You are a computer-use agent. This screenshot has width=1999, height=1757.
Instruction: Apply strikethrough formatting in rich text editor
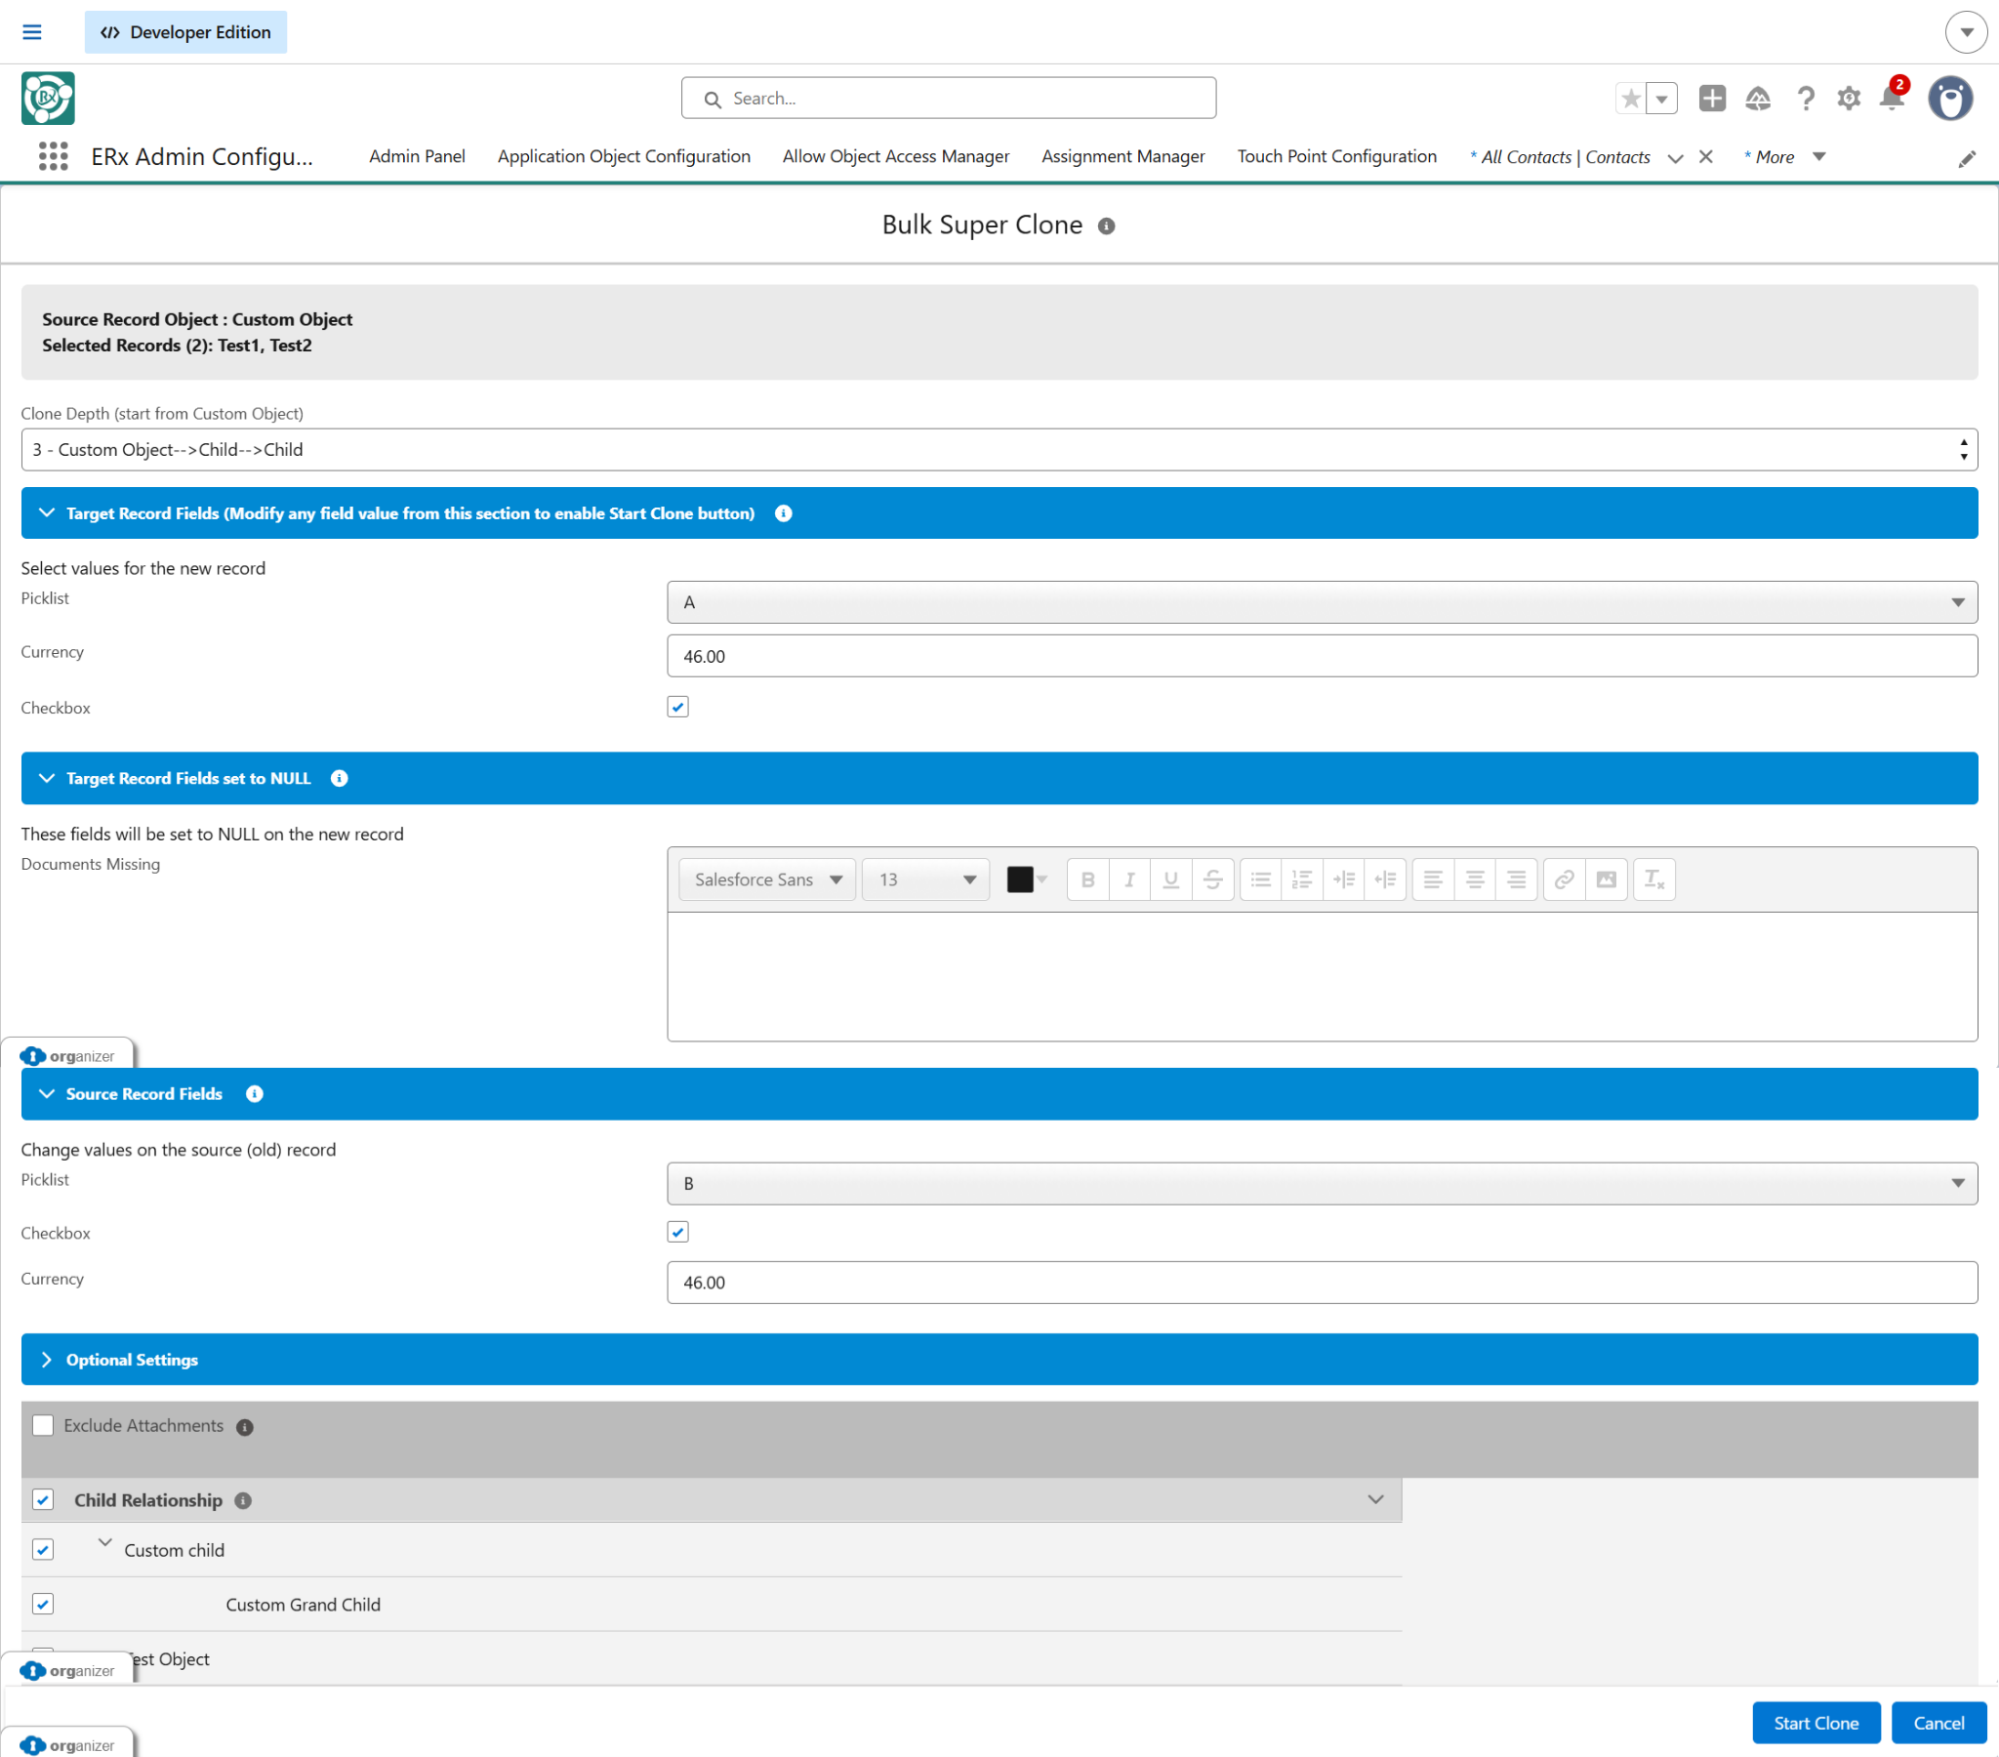pyautogui.click(x=1213, y=879)
